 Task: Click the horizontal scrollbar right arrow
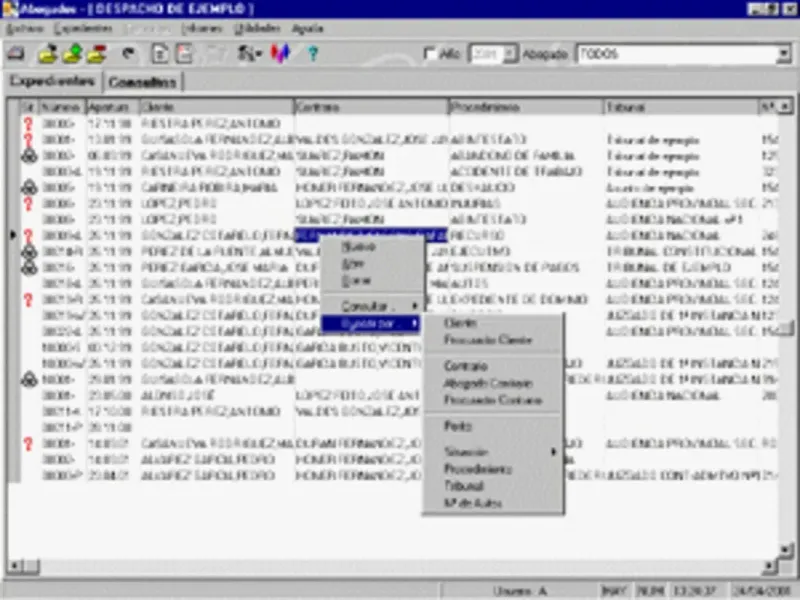[x=770, y=565]
